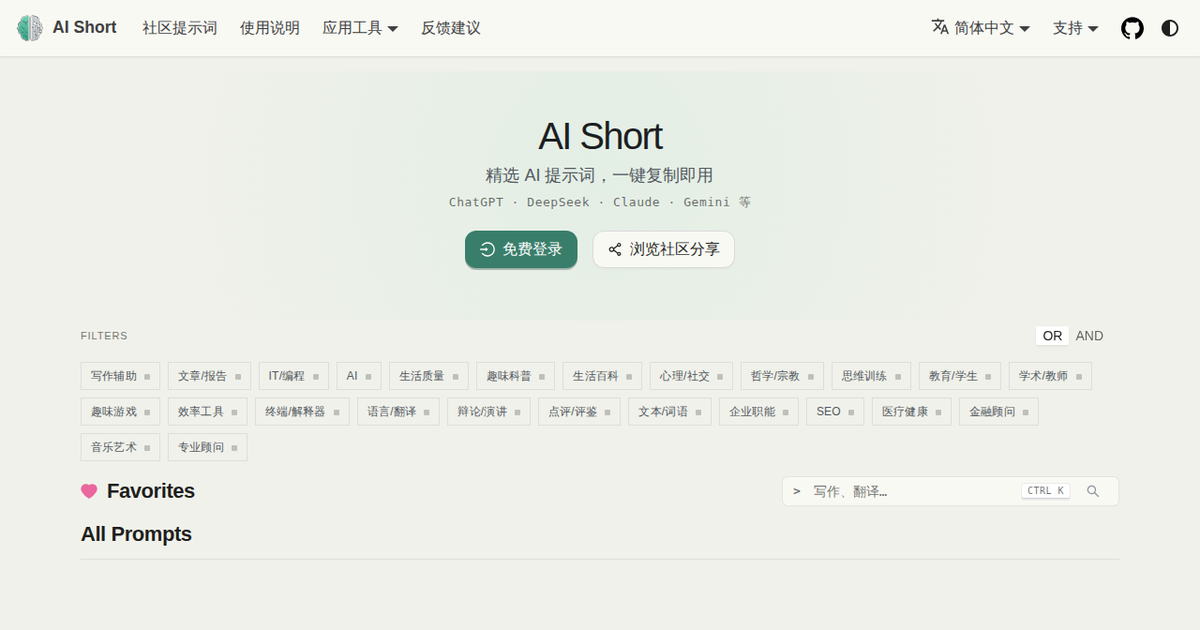Open 反馈建议 nav link
Viewport: 1200px width, 630px height.
[x=451, y=28]
